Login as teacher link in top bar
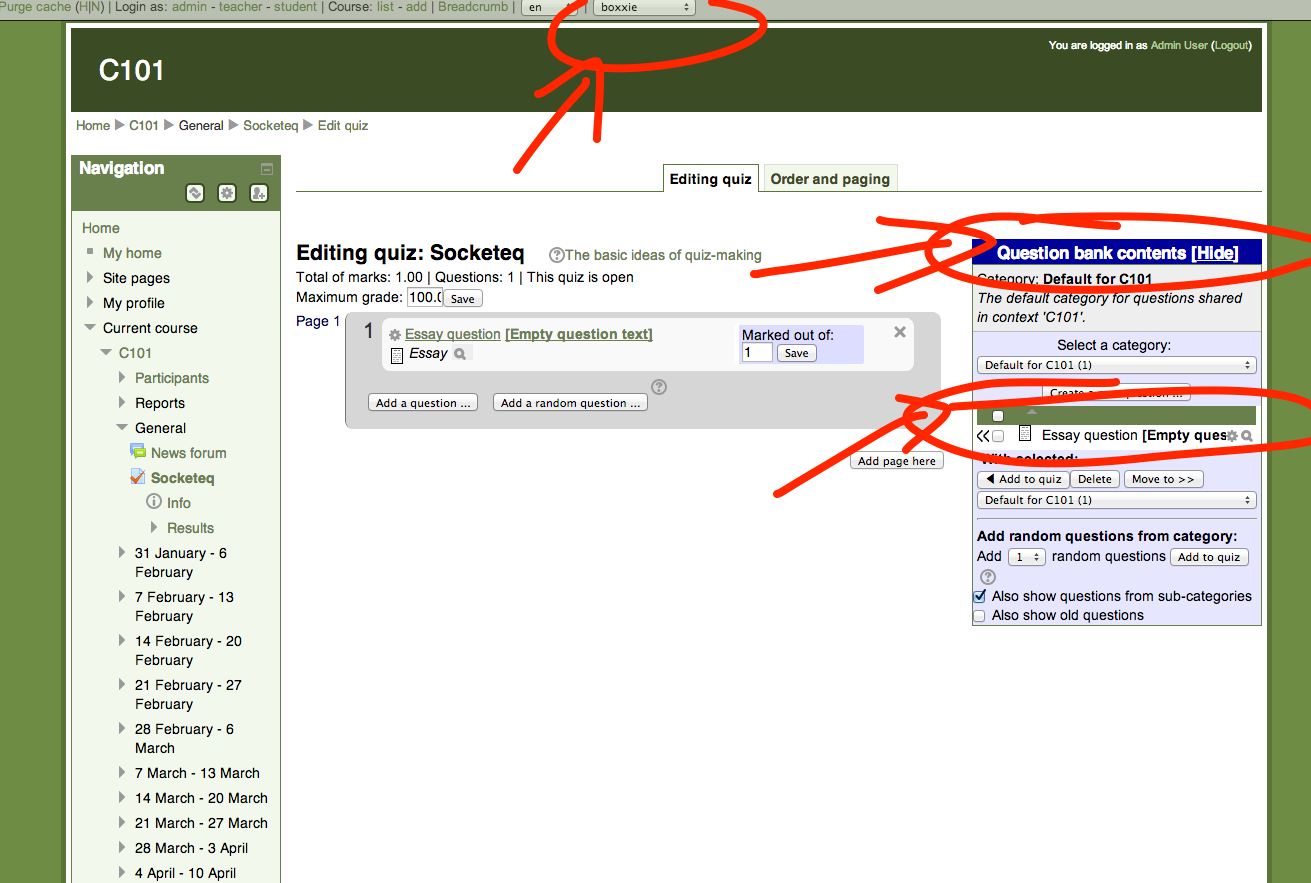1311x883 pixels. tap(241, 7)
